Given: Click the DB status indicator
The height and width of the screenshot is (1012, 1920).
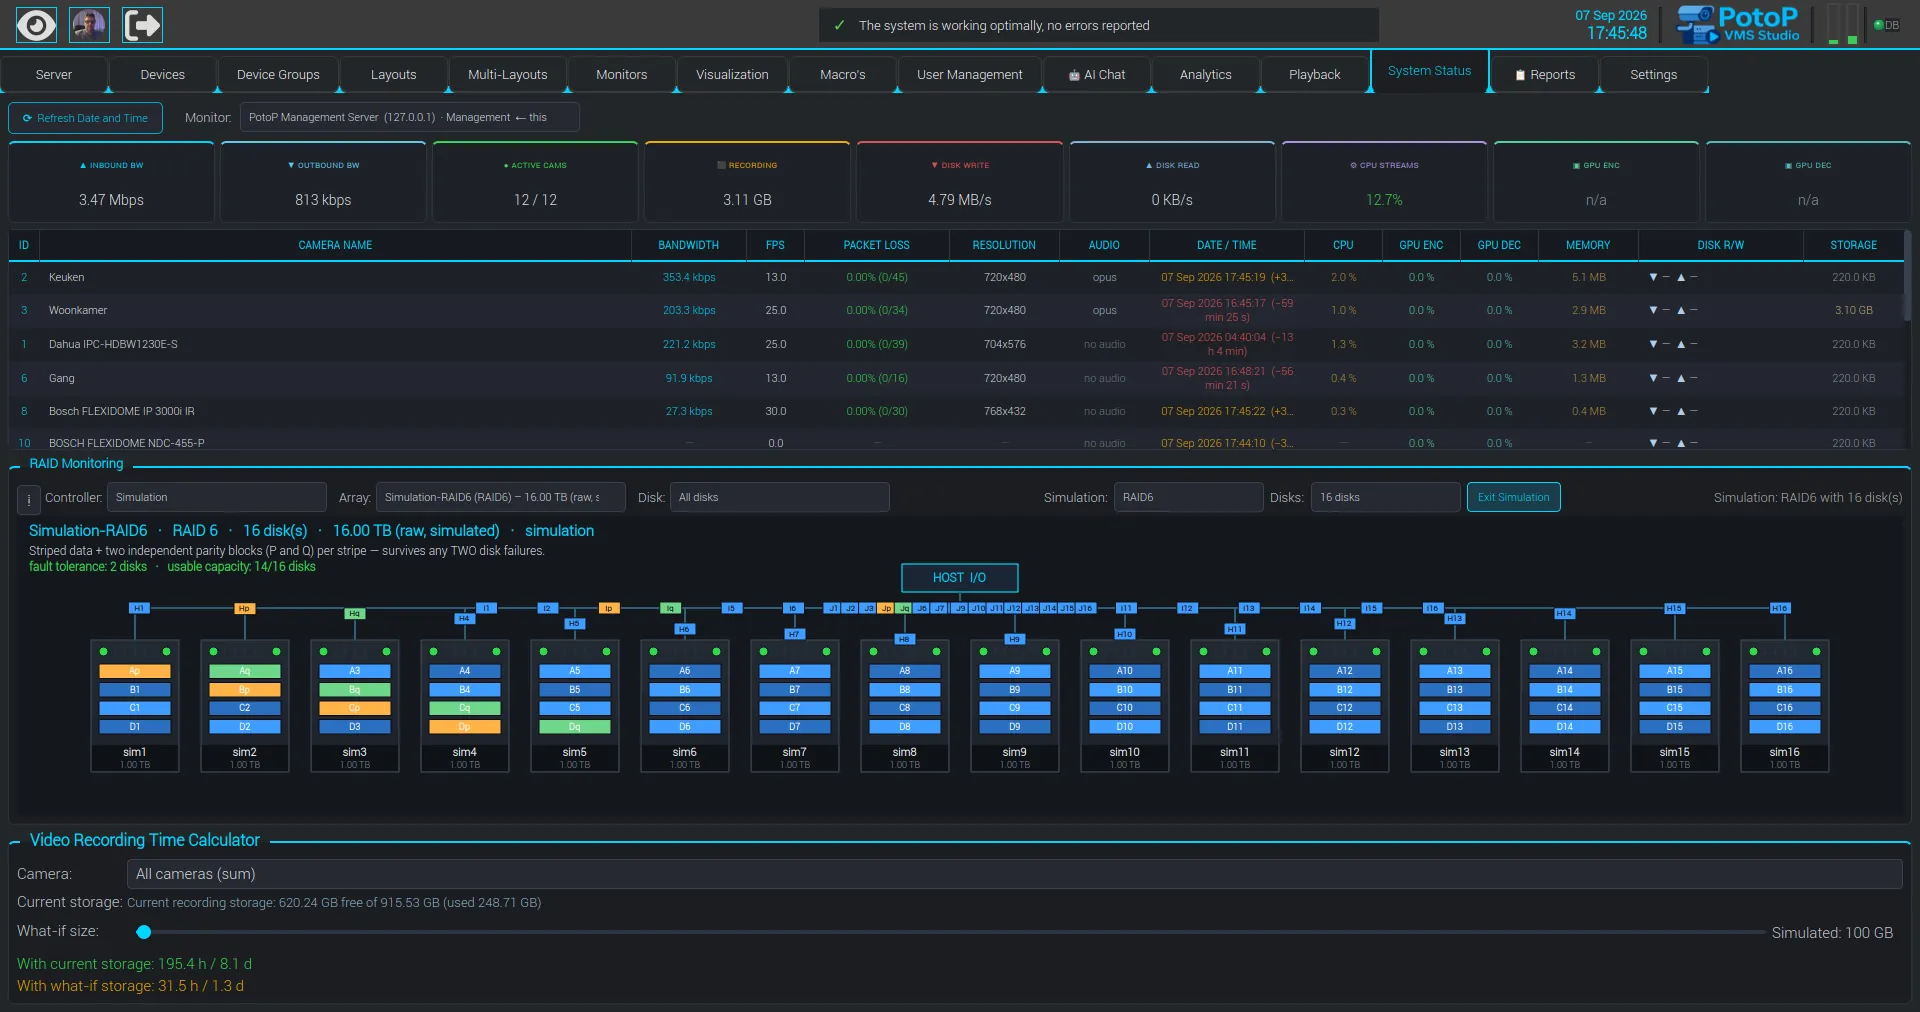Looking at the screenshot, I should point(1886,25).
